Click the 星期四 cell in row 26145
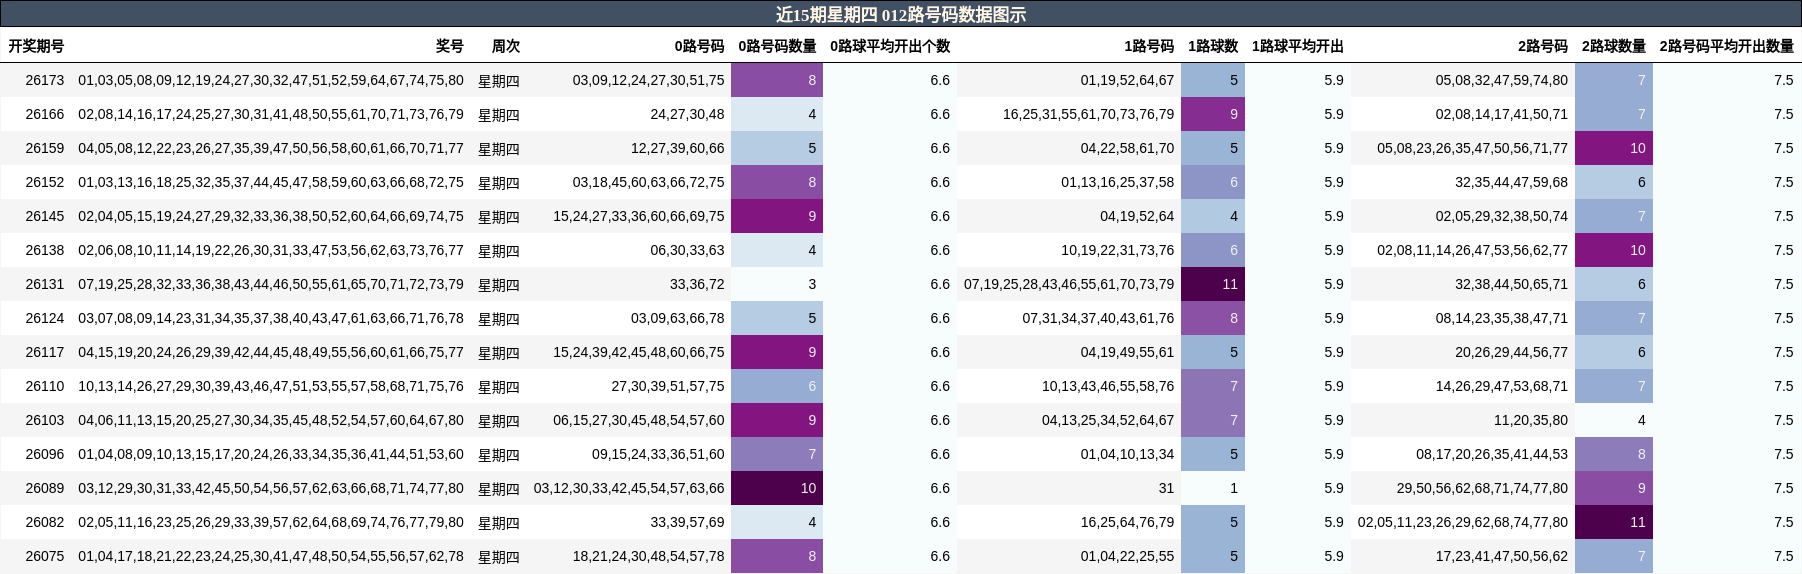The image size is (1802, 574). click(x=499, y=216)
